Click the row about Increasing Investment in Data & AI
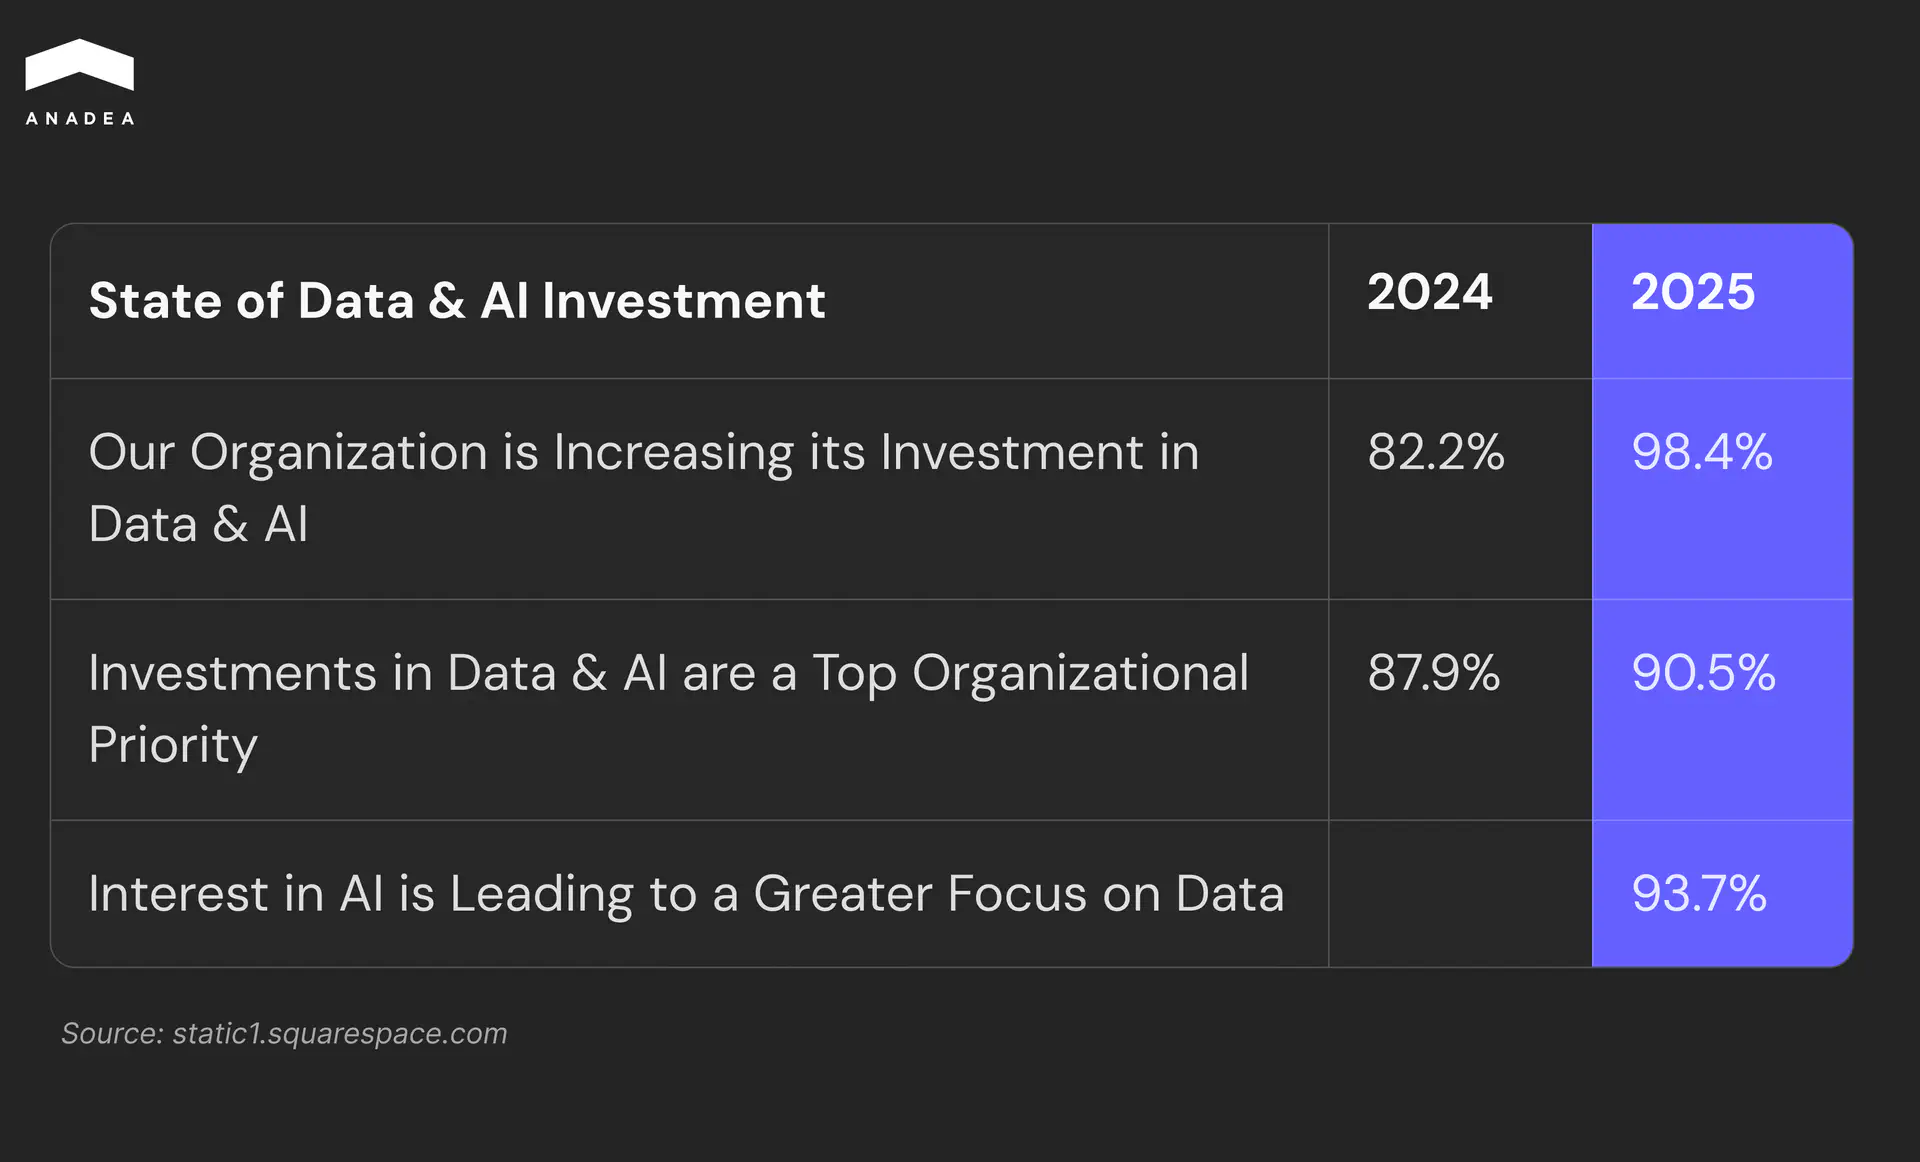Viewport: 1920px width, 1162px height. click(643, 453)
